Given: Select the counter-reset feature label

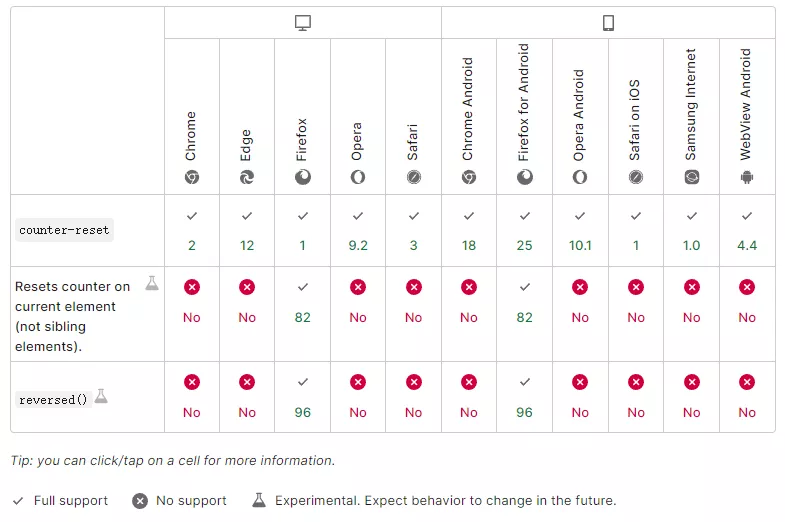Looking at the screenshot, I should [65, 230].
